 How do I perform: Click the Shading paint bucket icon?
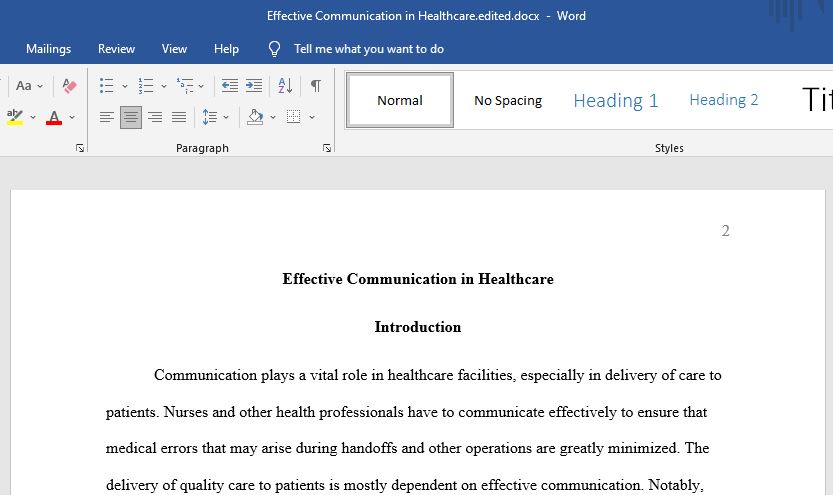(x=256, y=117)
